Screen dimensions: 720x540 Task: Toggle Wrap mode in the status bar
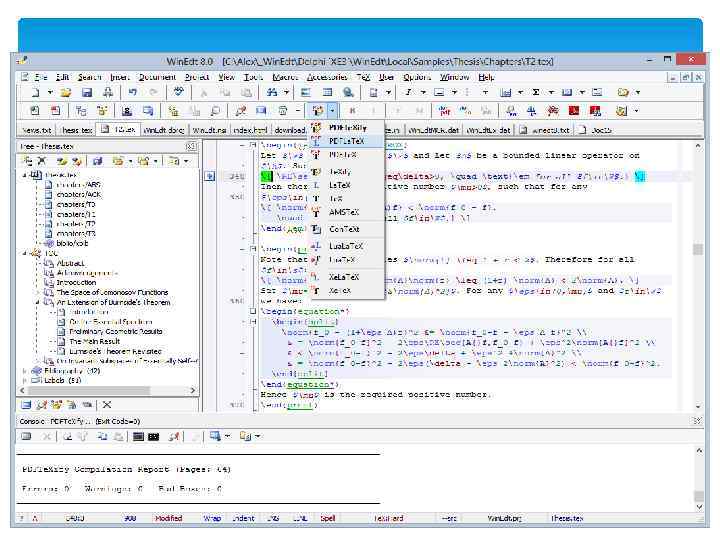coord(212,518)
